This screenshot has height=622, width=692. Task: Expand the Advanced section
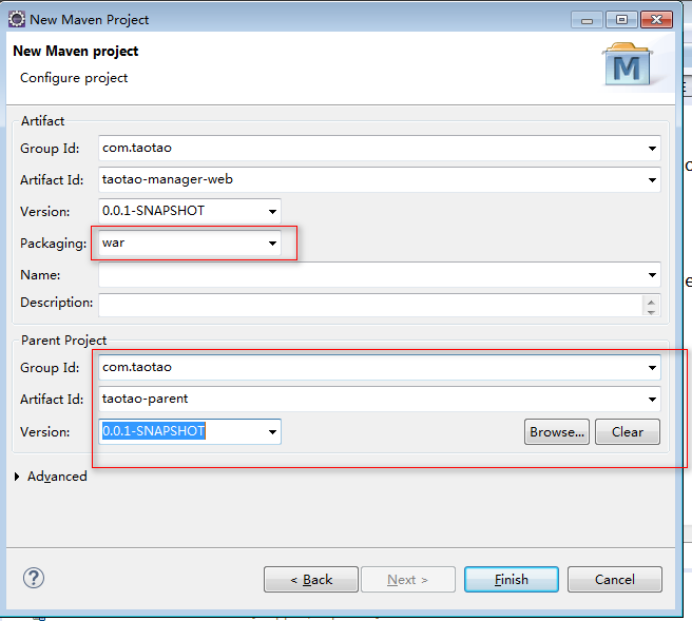click(17, 476)
